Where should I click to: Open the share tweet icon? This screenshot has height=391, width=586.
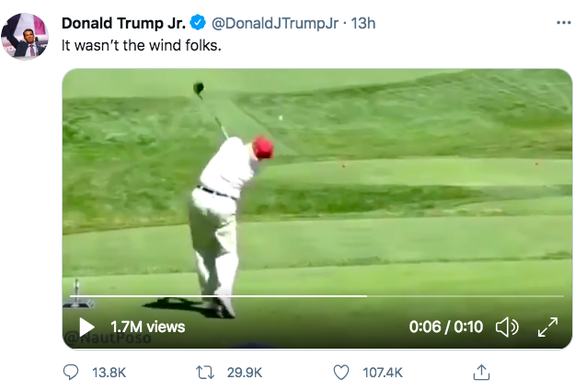481,372
